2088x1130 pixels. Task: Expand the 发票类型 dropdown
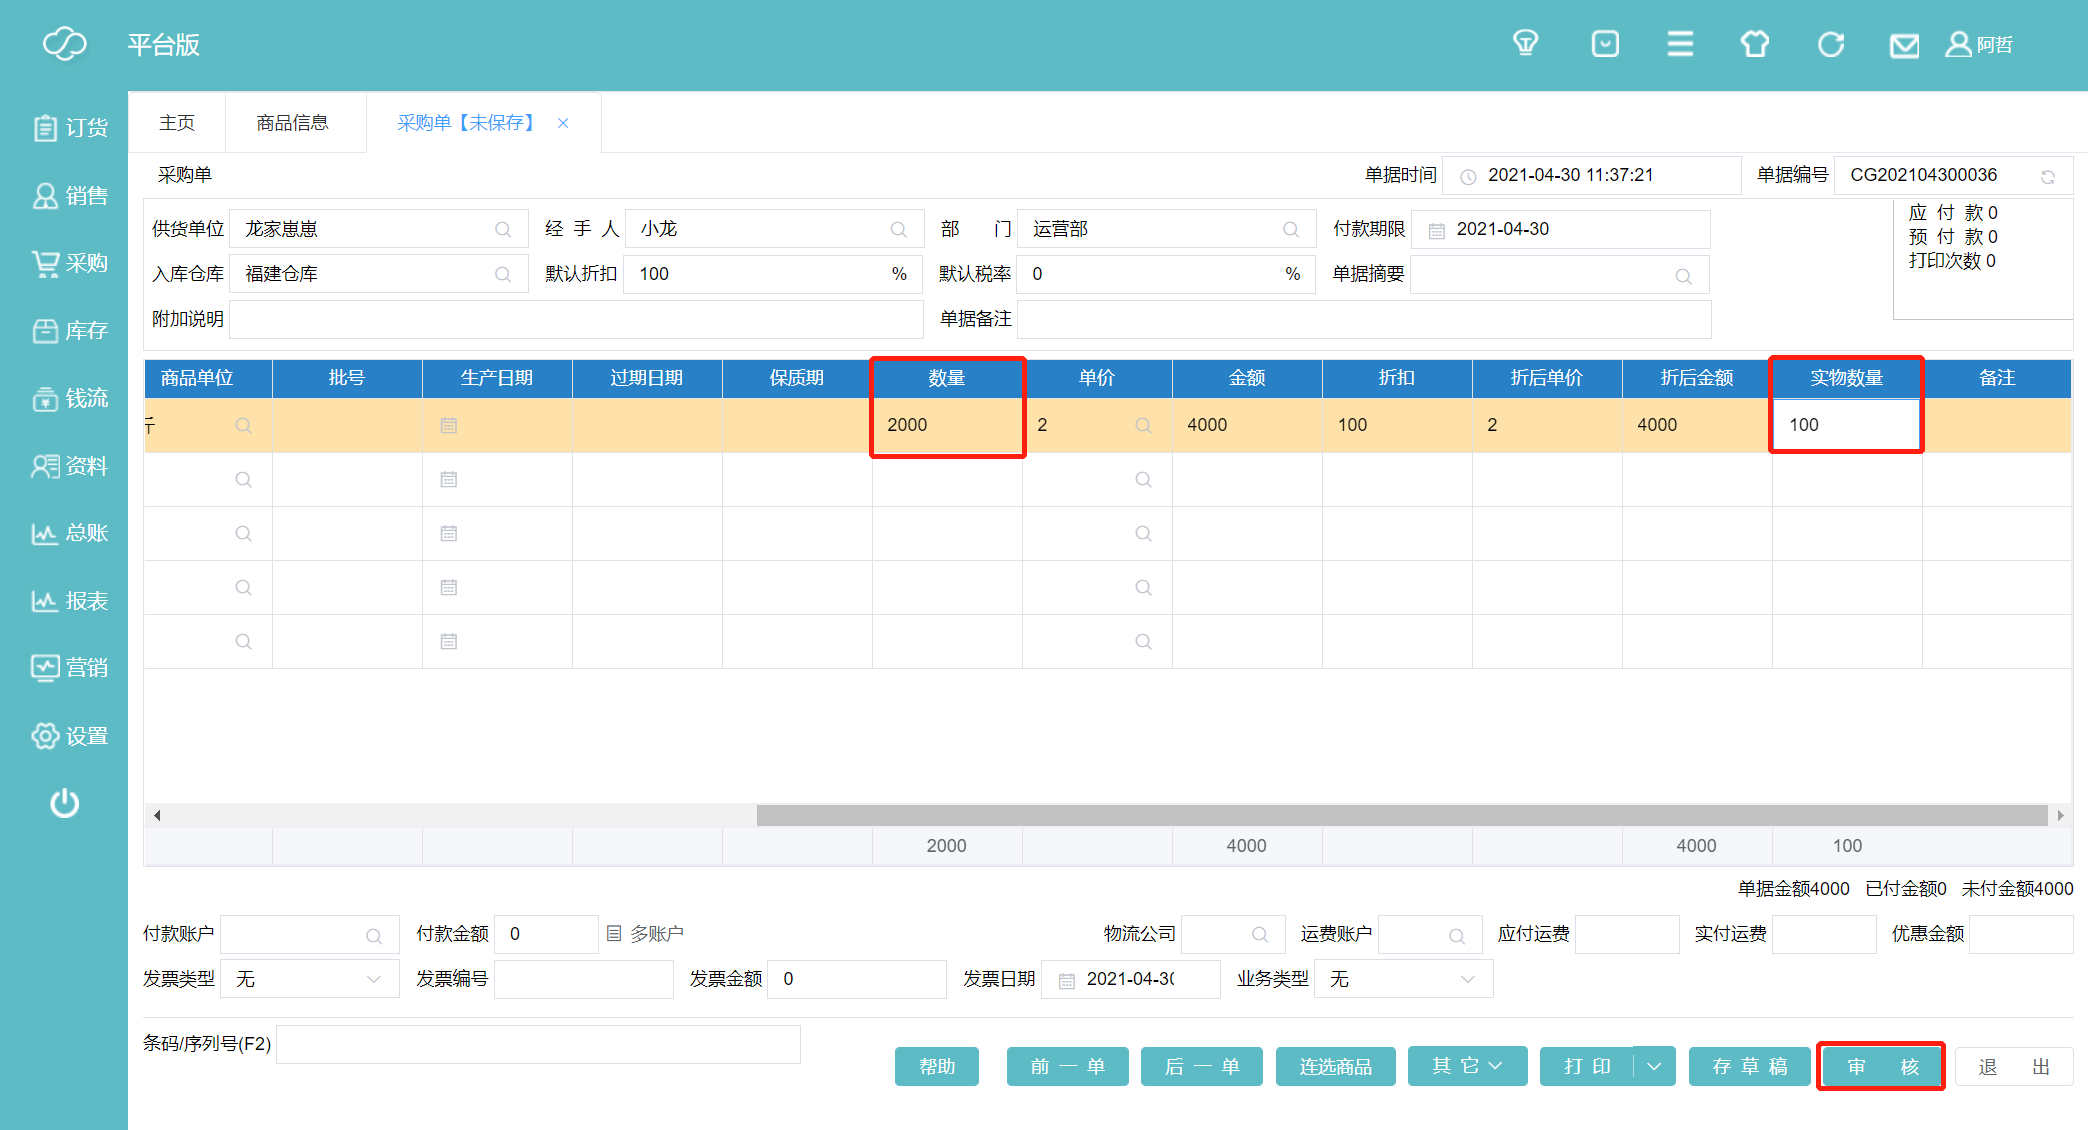[x=374, y=979]
